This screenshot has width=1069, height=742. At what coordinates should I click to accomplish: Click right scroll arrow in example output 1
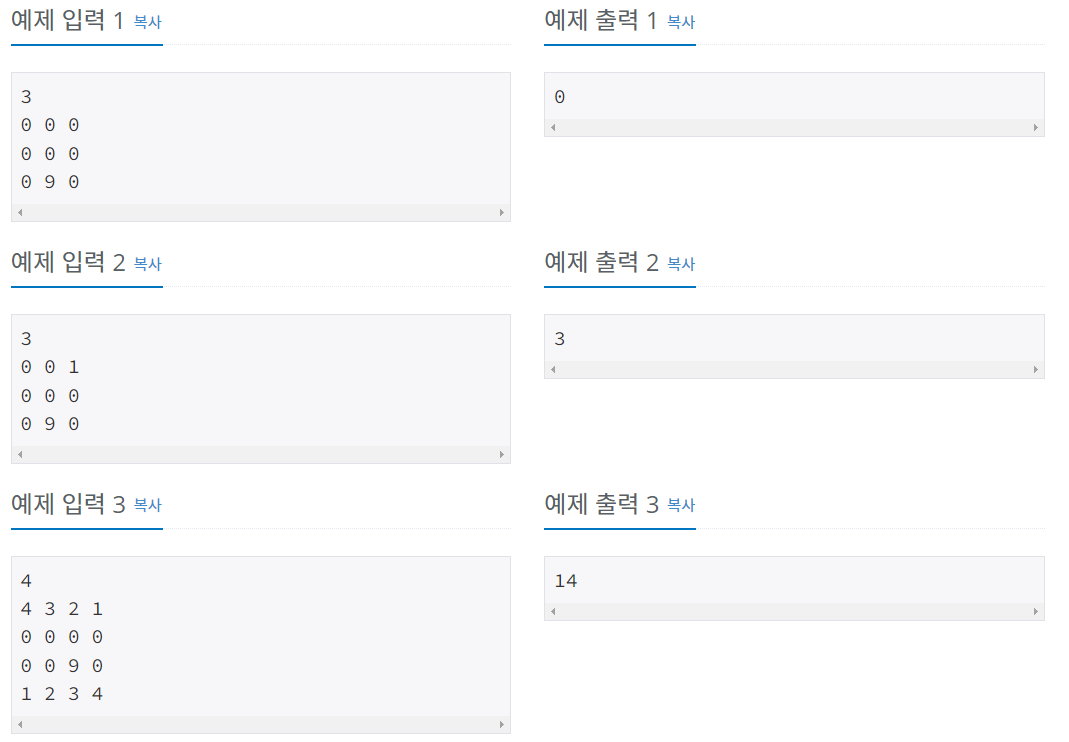click(1036, 128)
